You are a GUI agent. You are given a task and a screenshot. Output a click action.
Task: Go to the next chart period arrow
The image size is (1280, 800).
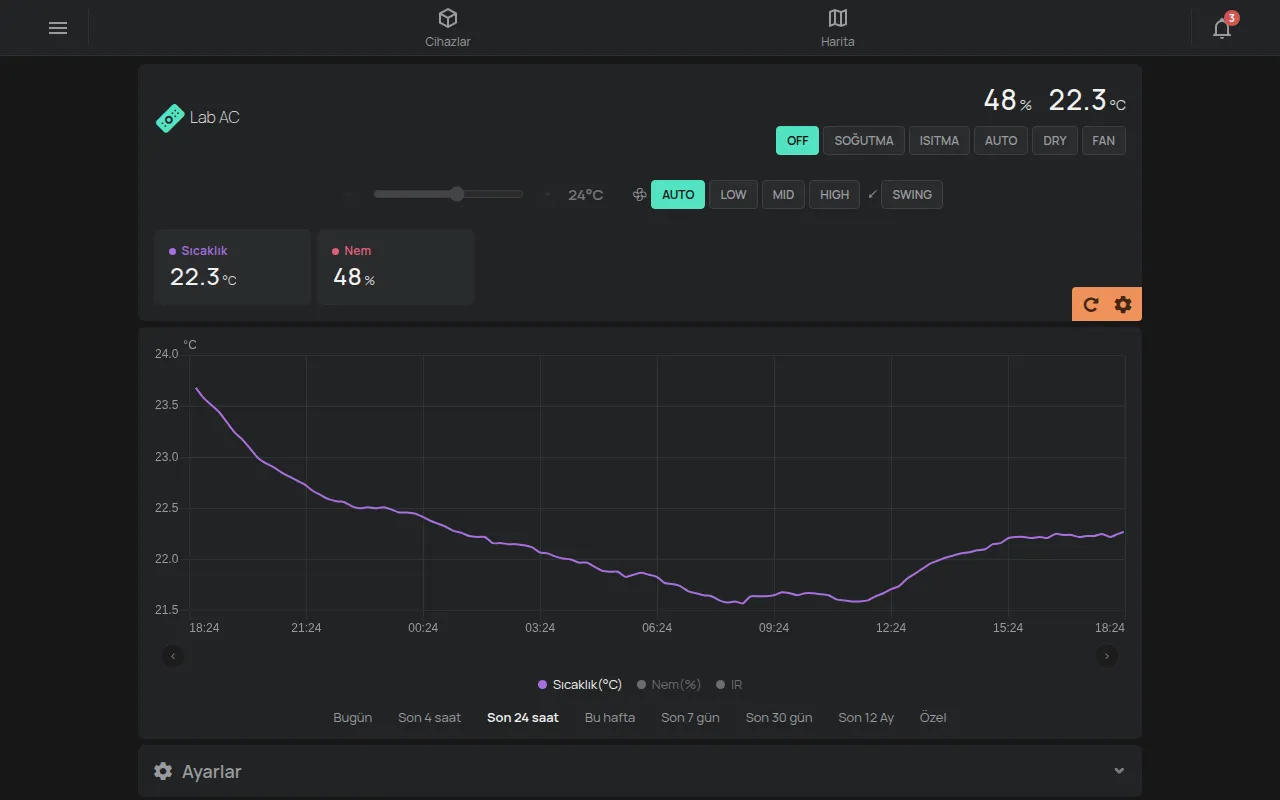(1107, 656)
